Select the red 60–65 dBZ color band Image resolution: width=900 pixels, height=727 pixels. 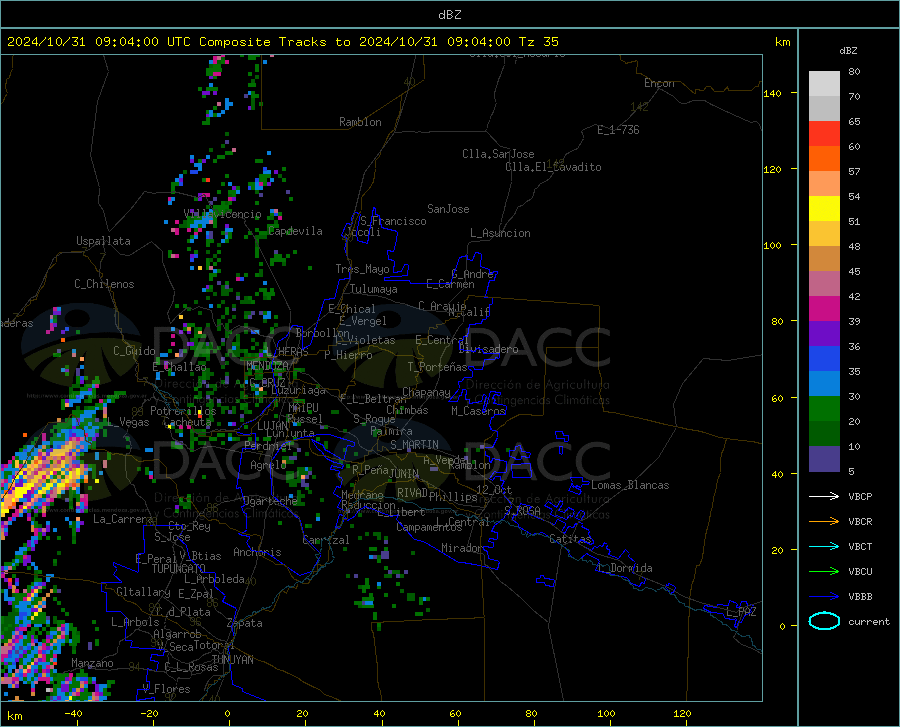coord(824,134)
